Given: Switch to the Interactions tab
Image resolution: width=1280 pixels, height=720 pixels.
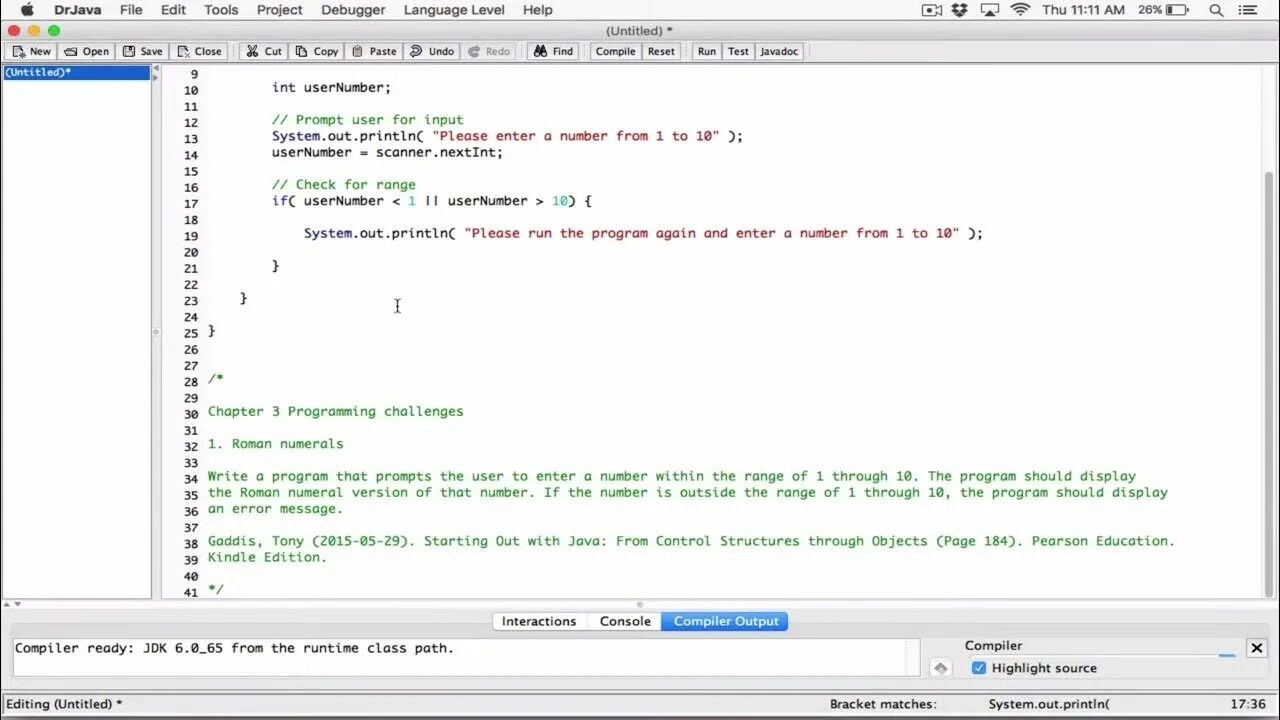Looking at the screenshot, I should [x=539, y=621].
